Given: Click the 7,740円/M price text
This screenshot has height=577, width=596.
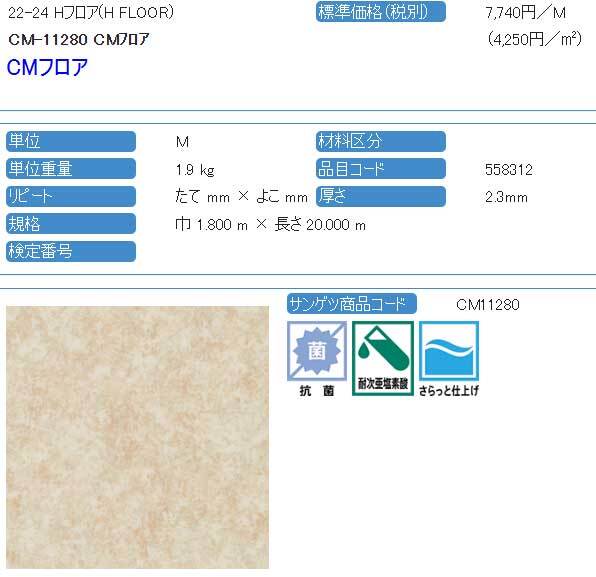Looking at the screenshot, I should point(526,13).
